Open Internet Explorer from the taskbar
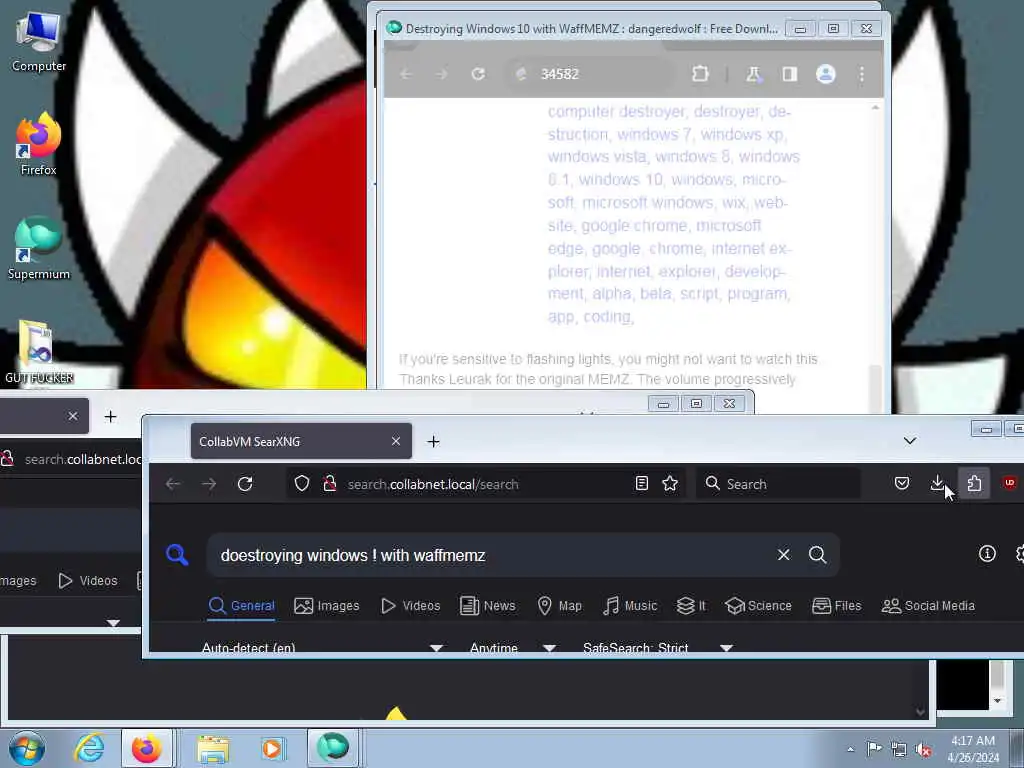Image resolution: width=1024 pixels, height=768 pixels. pyautogui.click(x=89, y=748)
